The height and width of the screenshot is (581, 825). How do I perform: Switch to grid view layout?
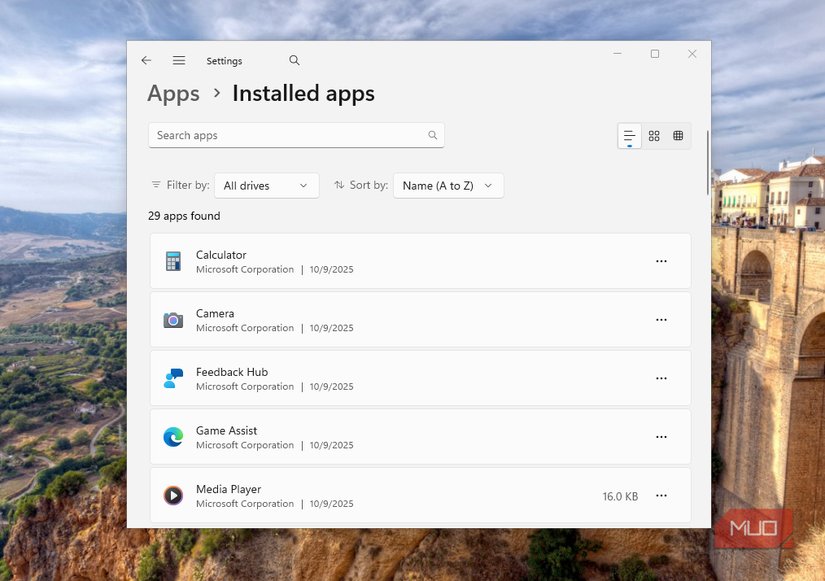click(x=654, y=136)
